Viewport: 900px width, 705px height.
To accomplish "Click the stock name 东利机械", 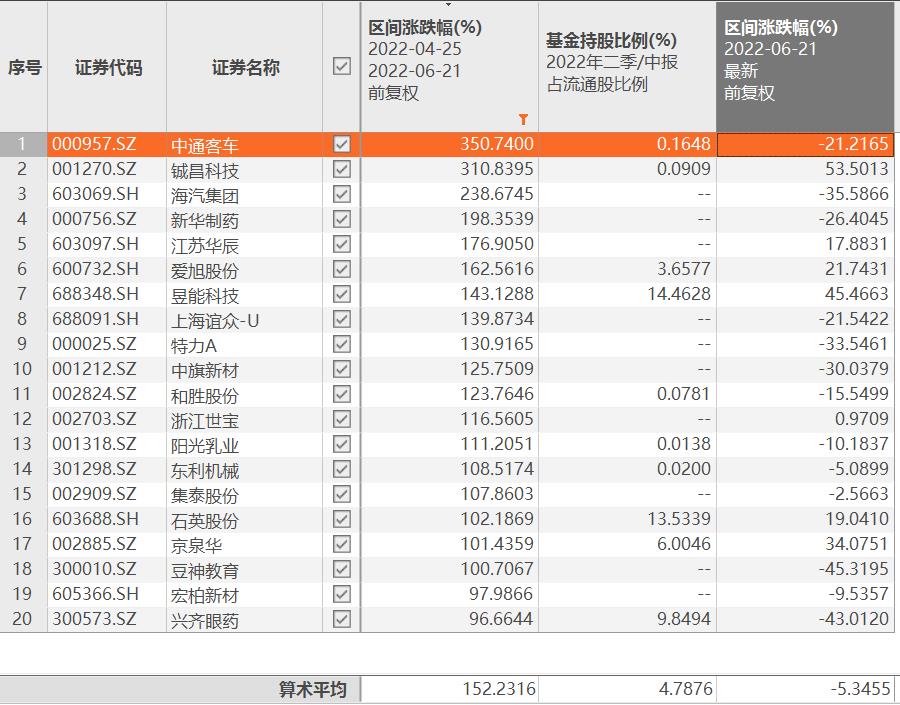I will [205, 470].
